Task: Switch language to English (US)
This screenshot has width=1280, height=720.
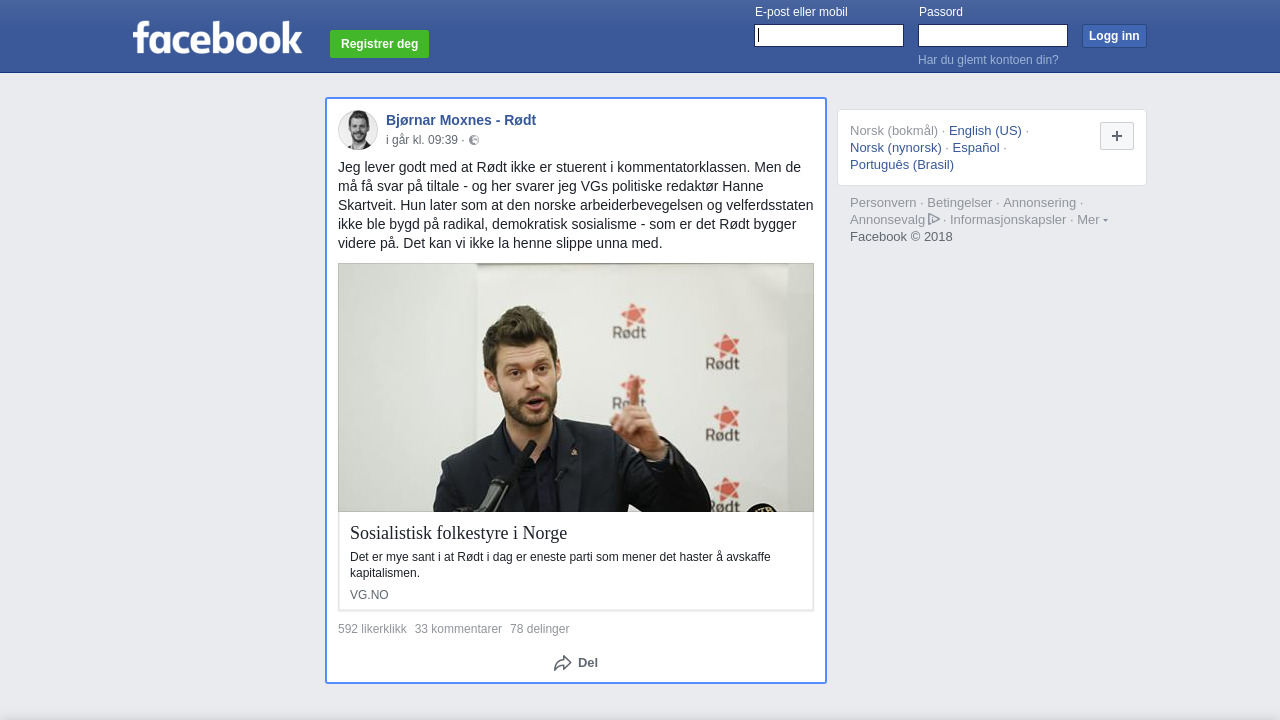Action: click(x=985, y=131)
